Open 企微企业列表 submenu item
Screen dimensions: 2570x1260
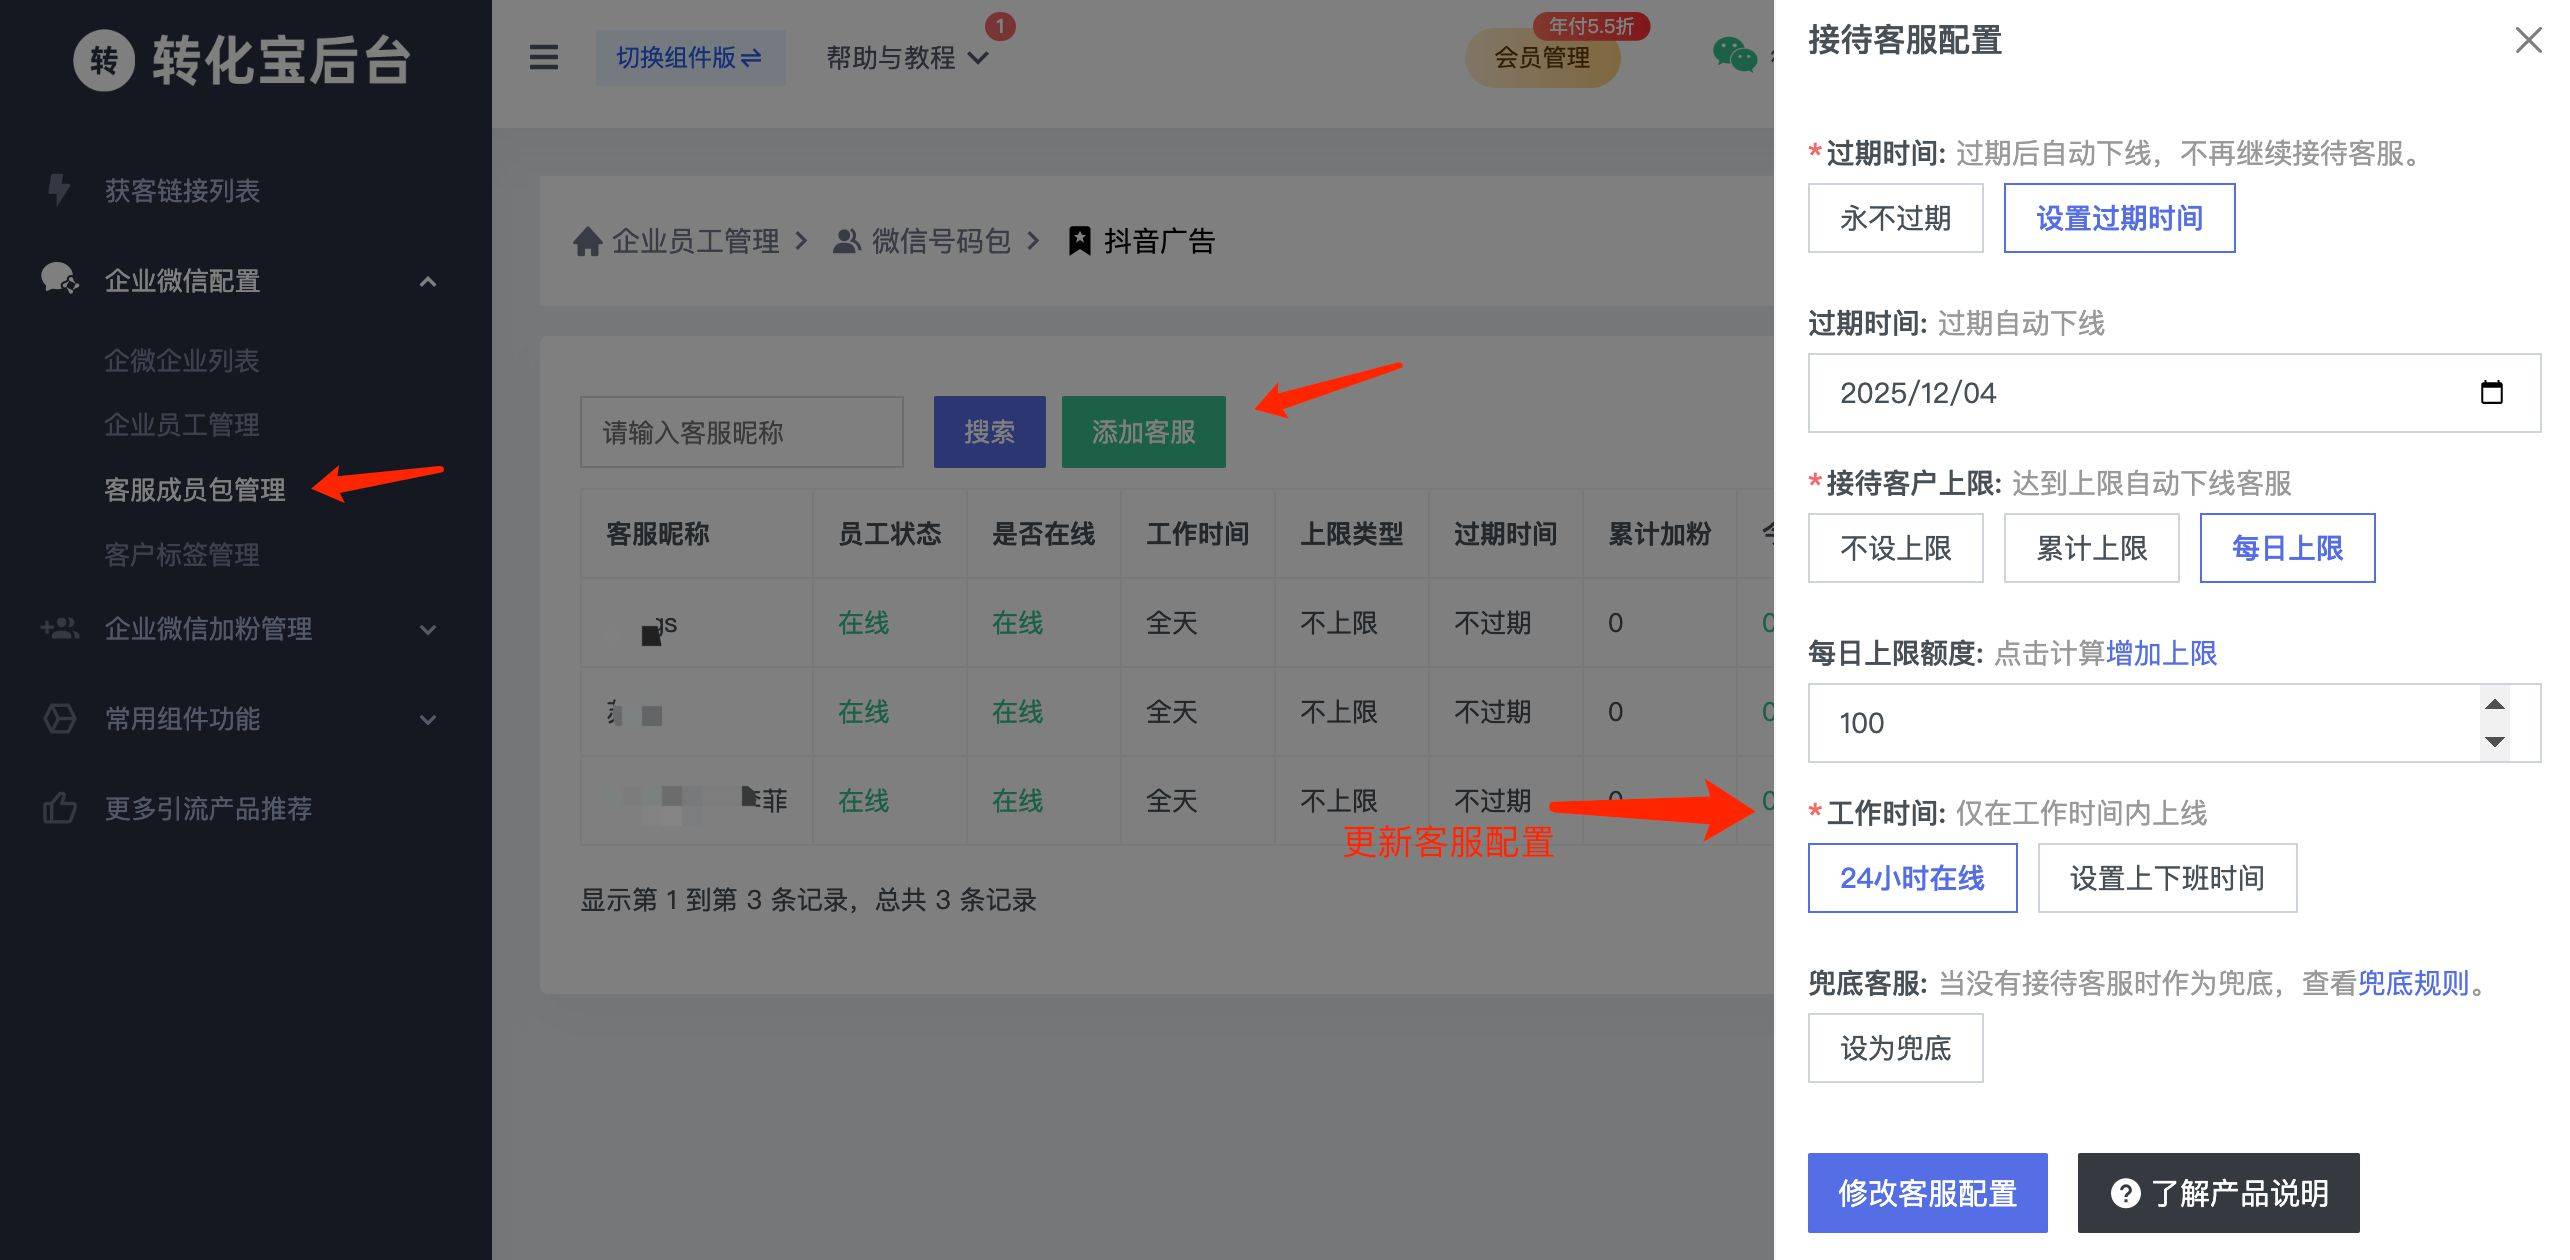click(182, 360)
